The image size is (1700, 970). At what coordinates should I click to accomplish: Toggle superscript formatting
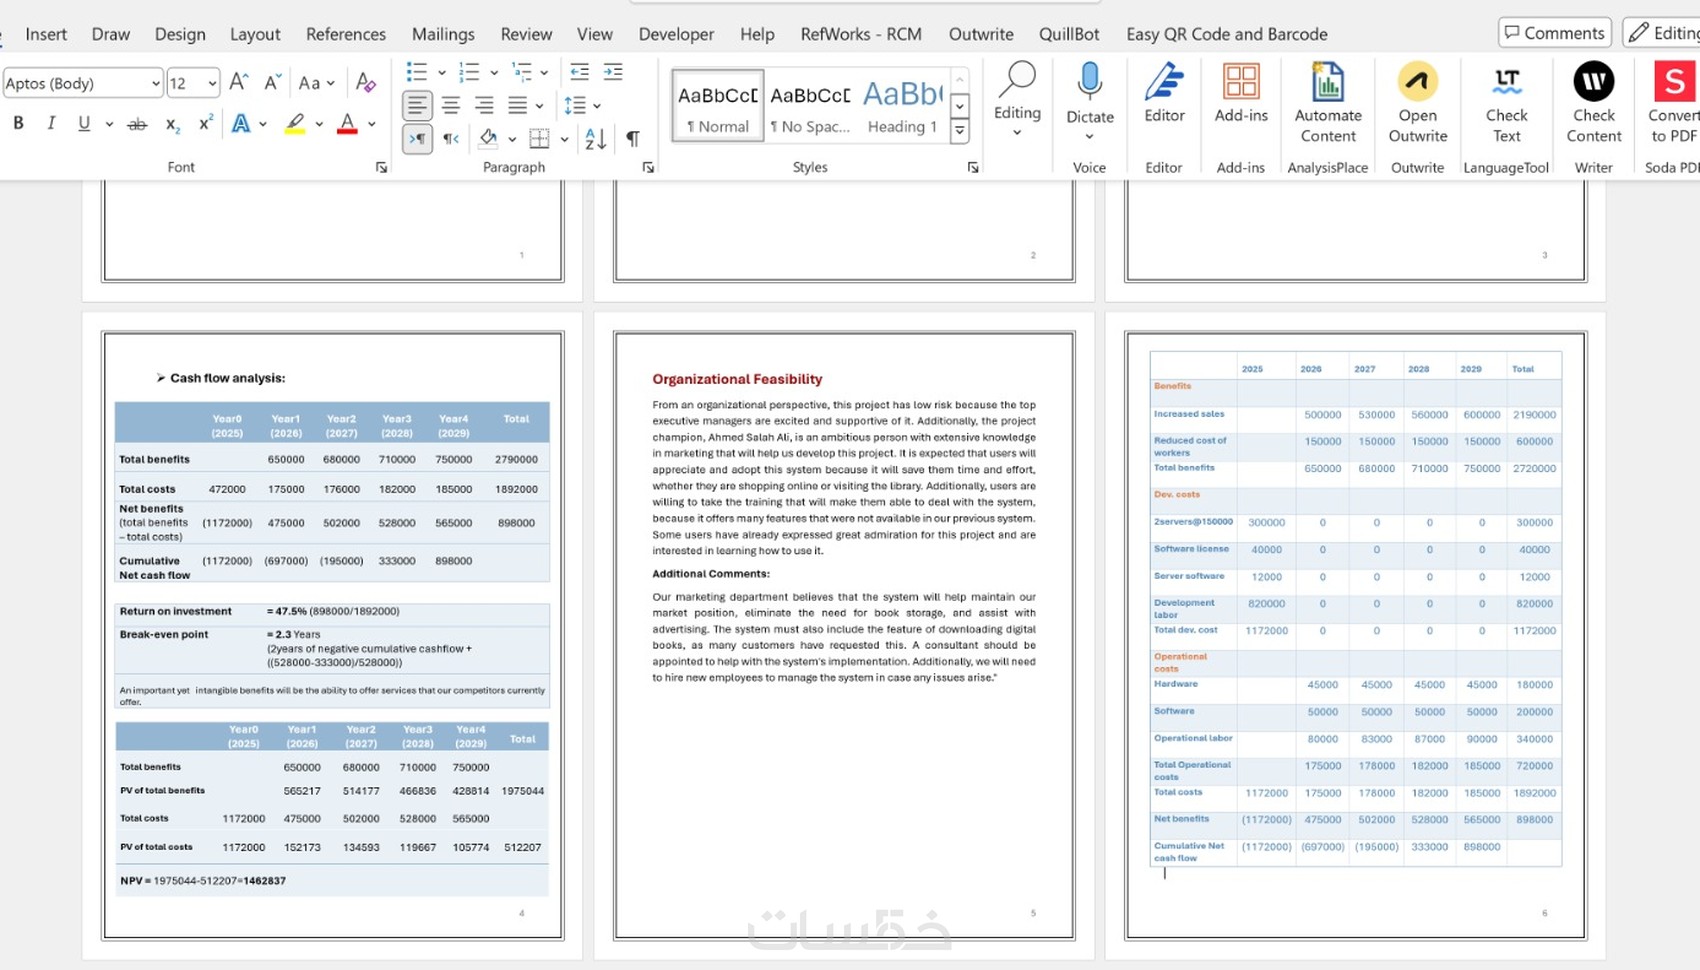[205, 123]
